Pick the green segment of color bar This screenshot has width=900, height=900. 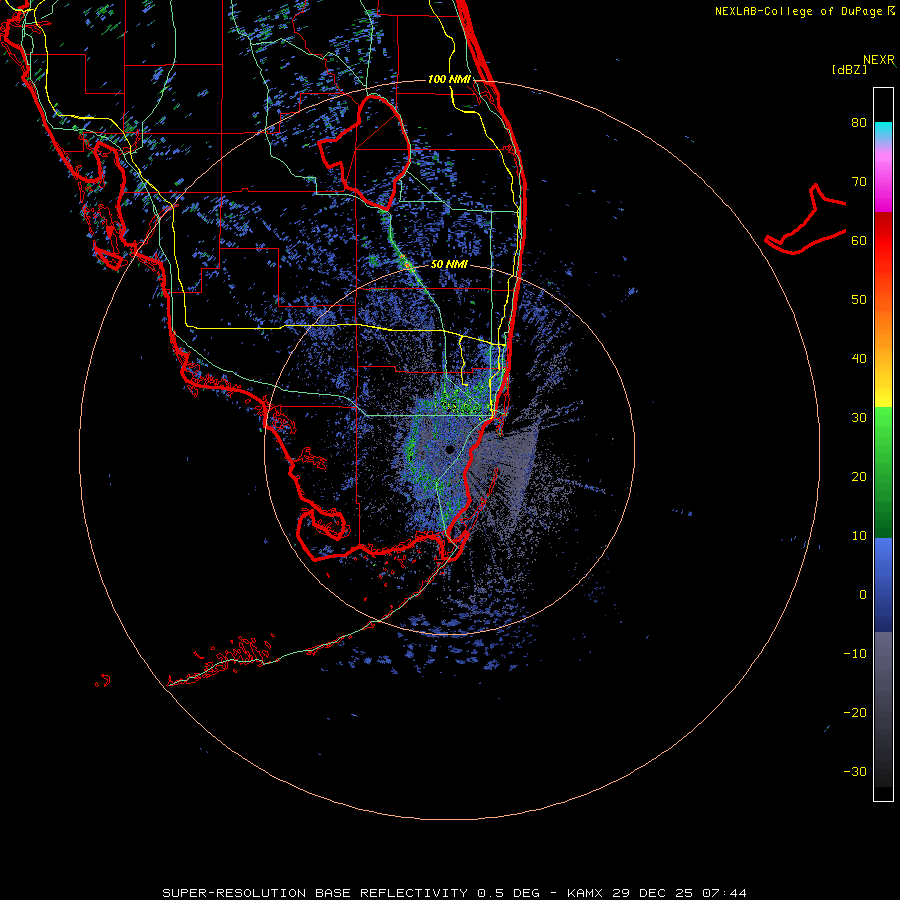point(883,472)
